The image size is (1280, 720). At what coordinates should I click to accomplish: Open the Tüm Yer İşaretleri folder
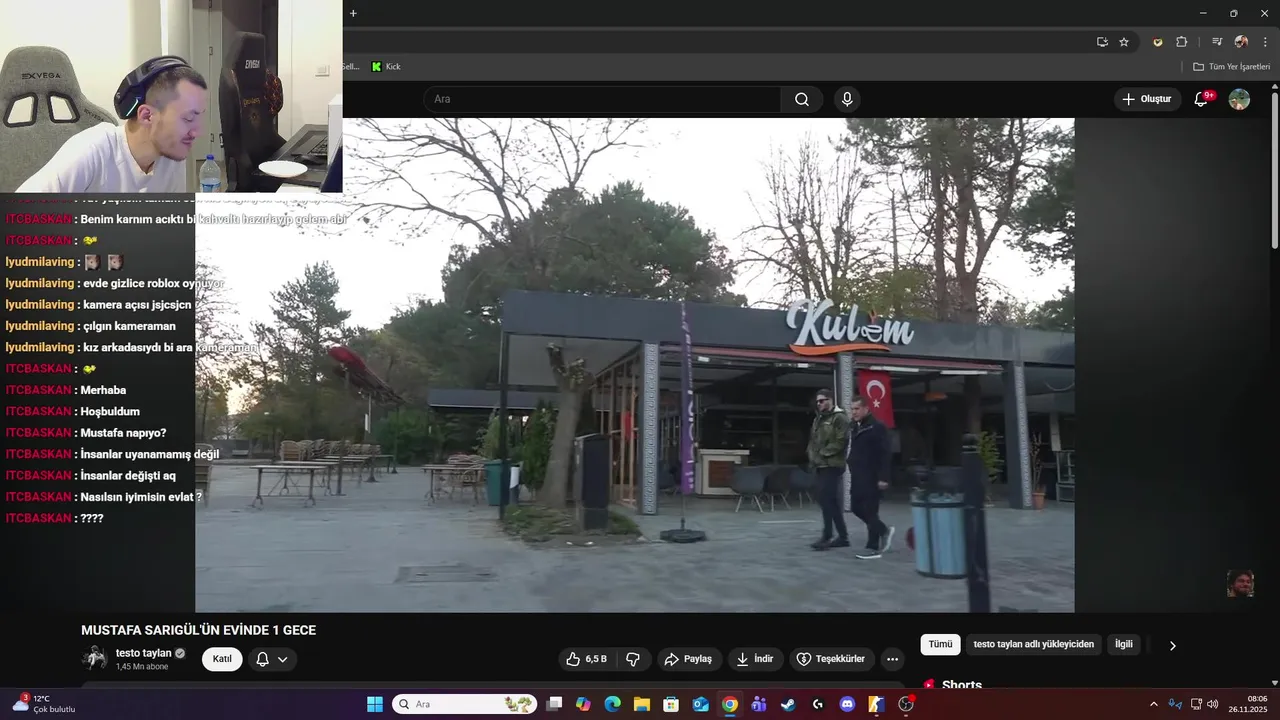[1231, 67]
